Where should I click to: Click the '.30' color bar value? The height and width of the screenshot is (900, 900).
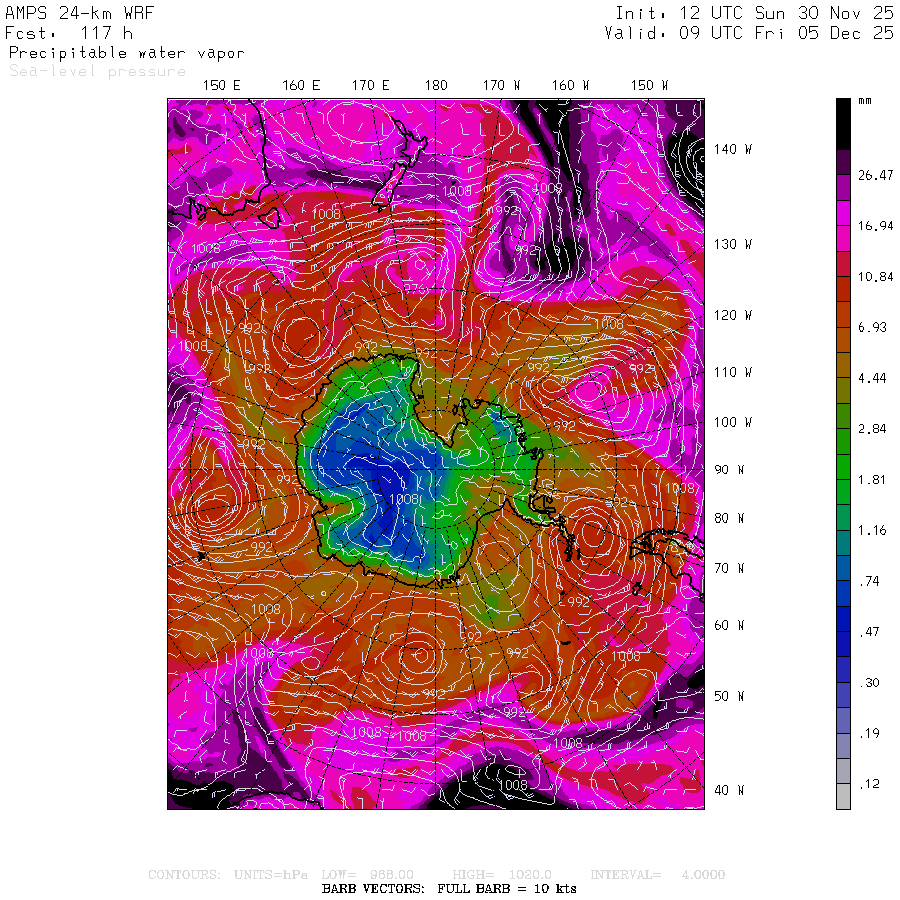pos(870,683)
